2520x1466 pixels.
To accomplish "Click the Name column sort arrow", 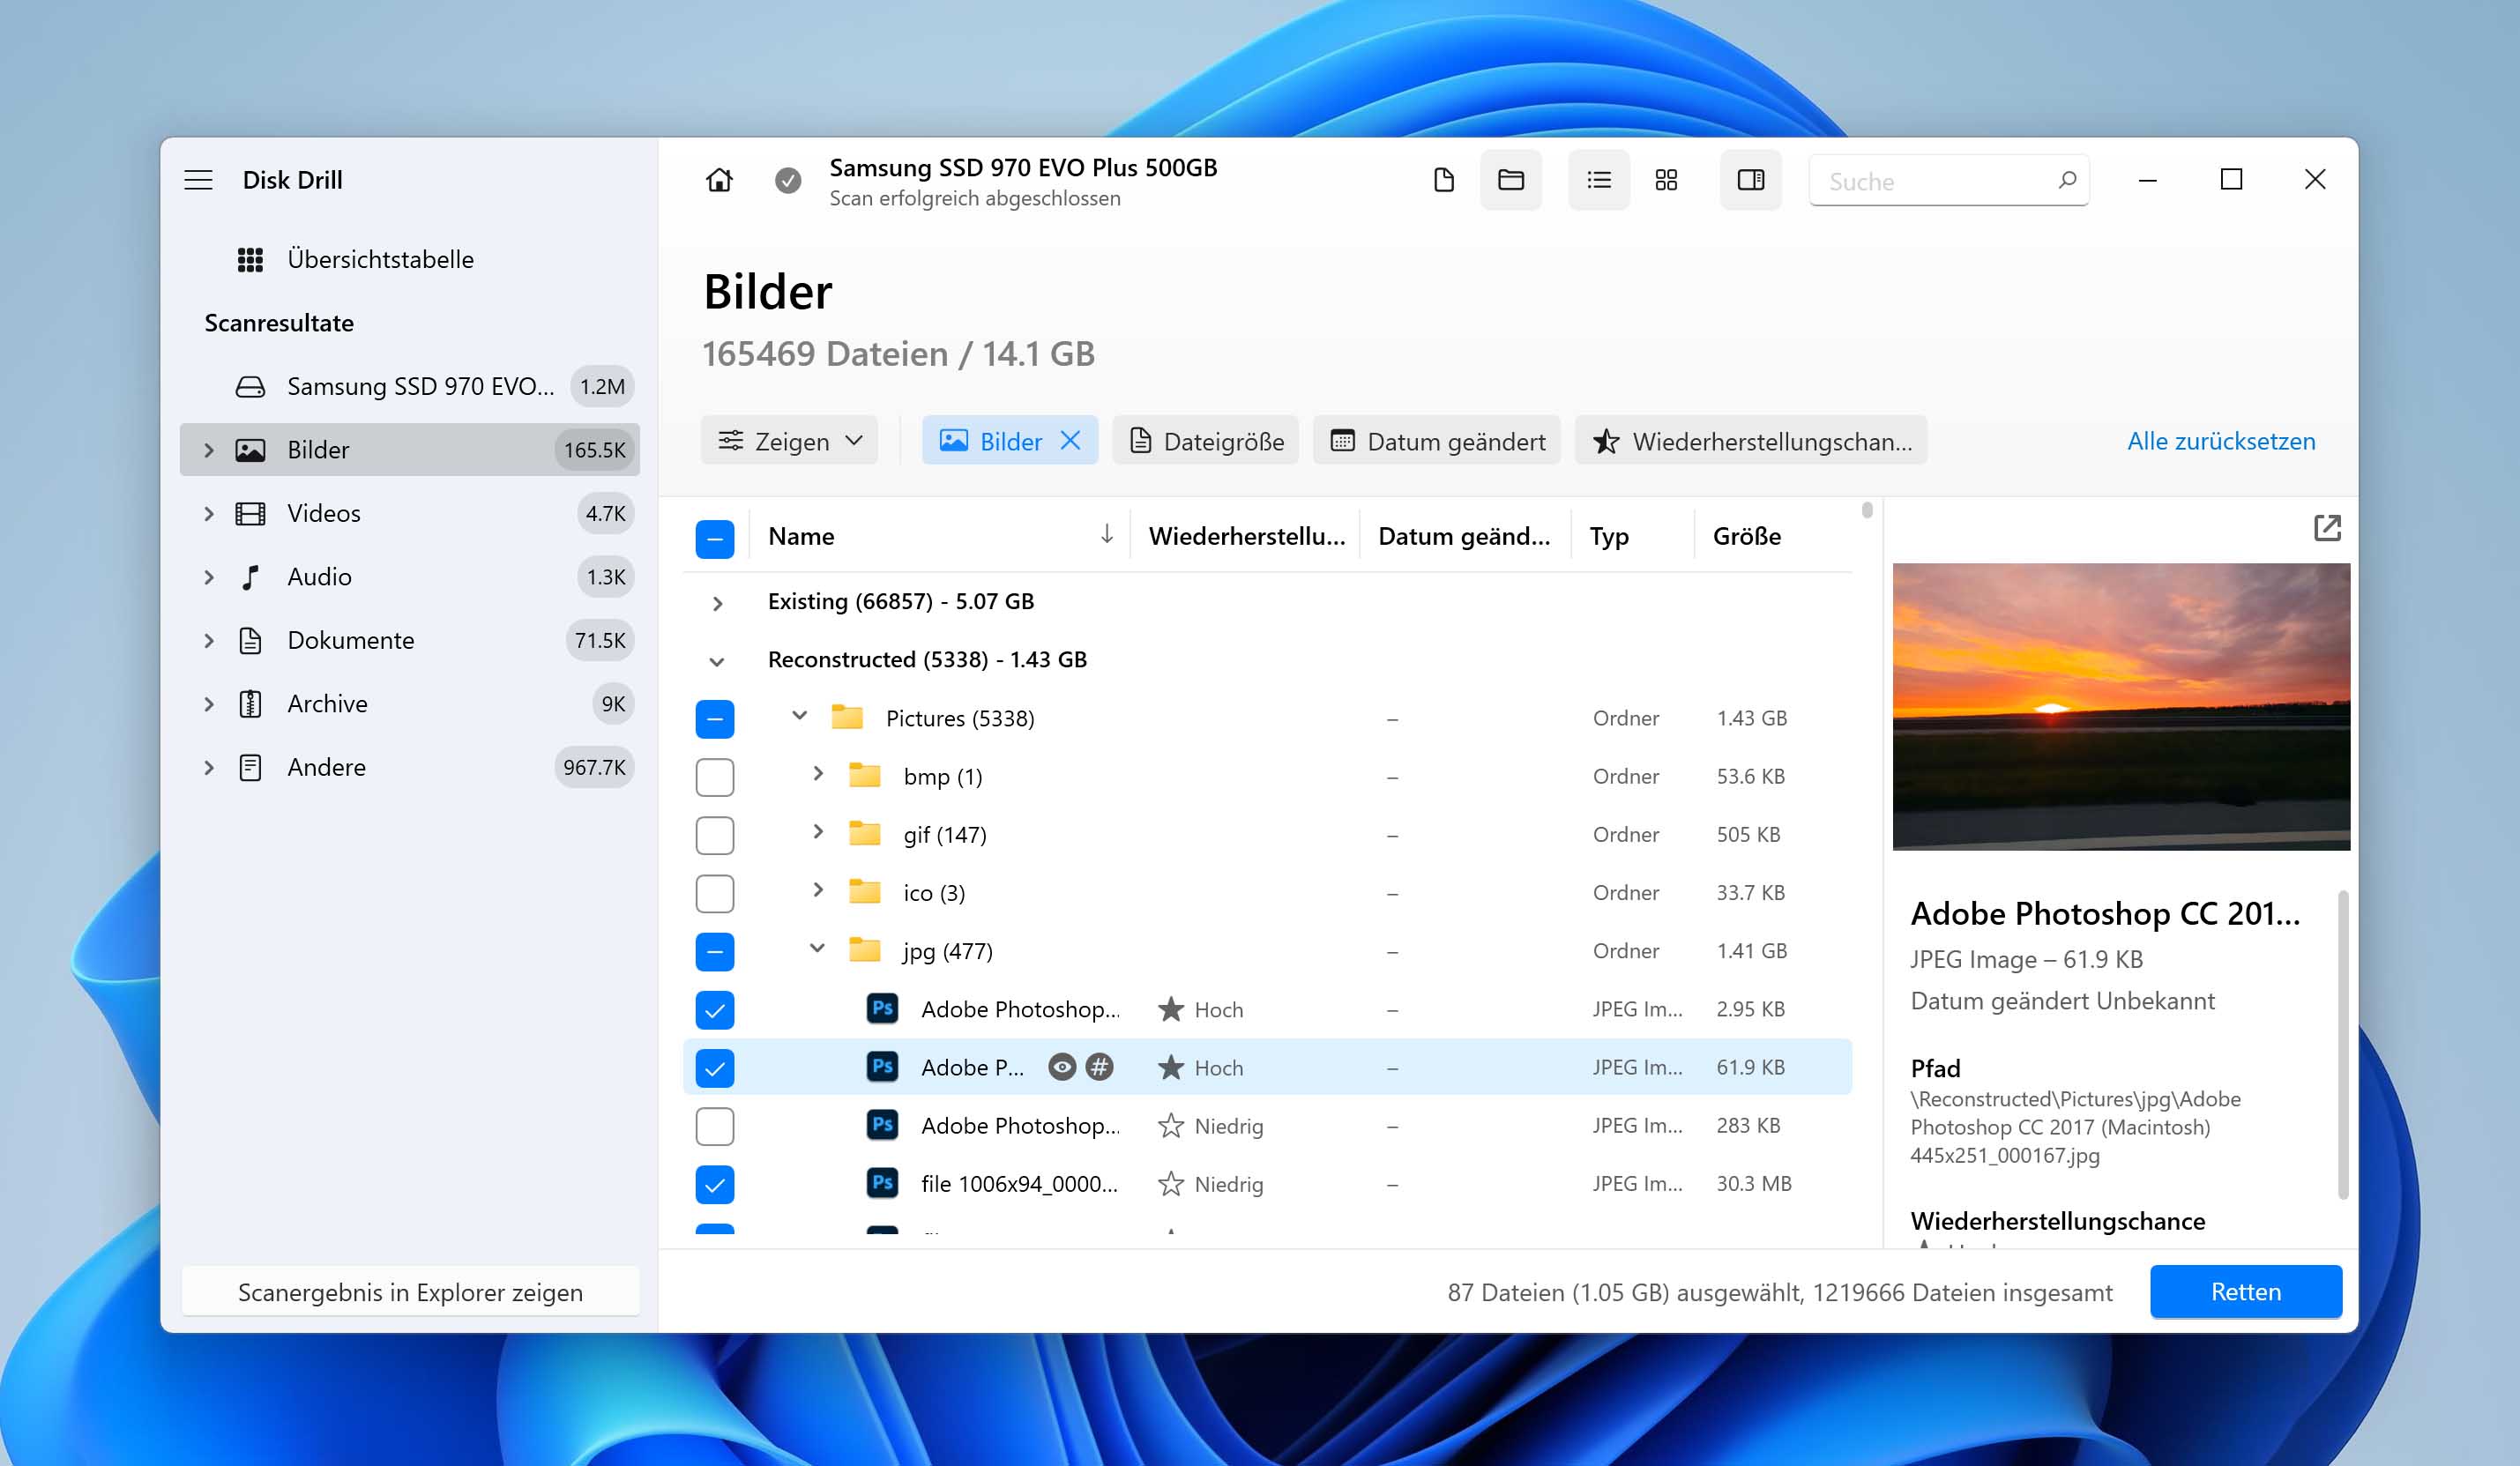I will (x=1106, y=535).
